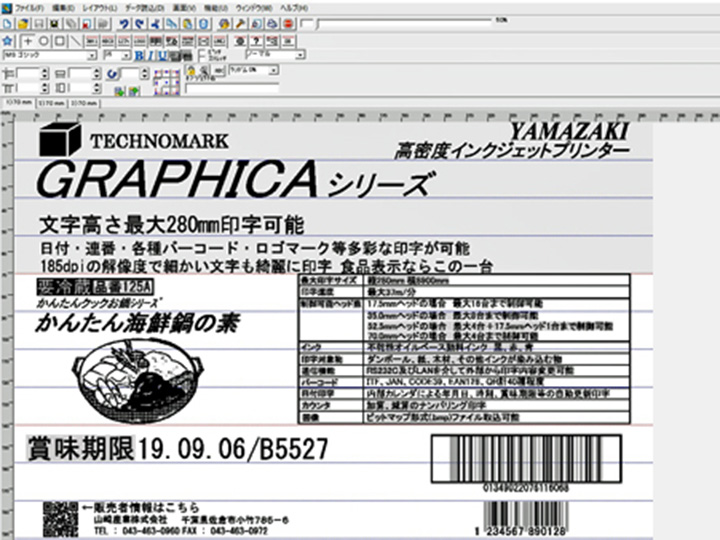The height and width of the screenshot is (540, 720).
Task: Click the width field stepper arrows
Action: pyautogui.click(x=96, y=73)
